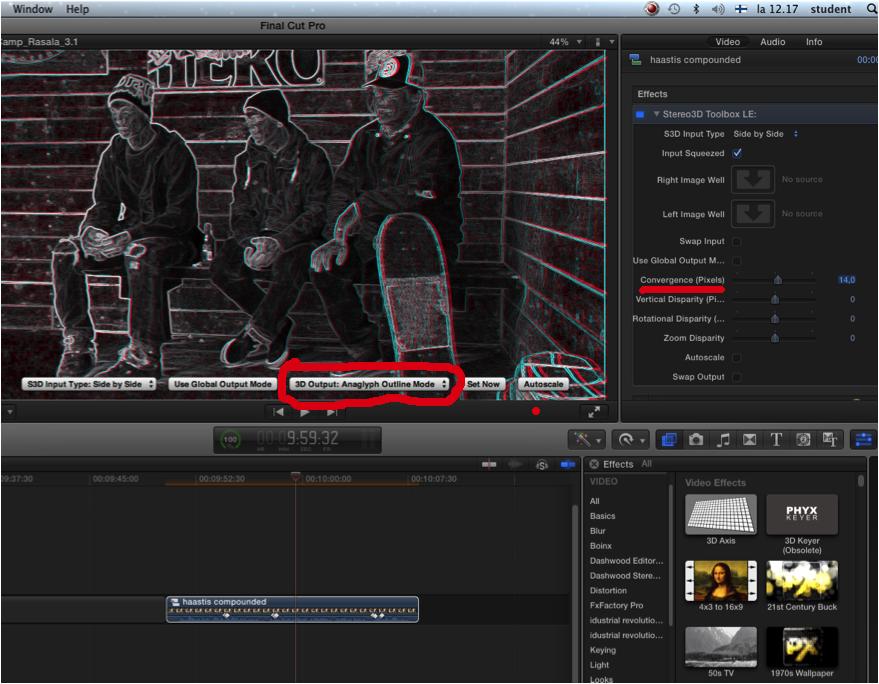The height and width of the screenshot is (684, 879).
Task: Open the Themes browser
Action: point(830,440)
